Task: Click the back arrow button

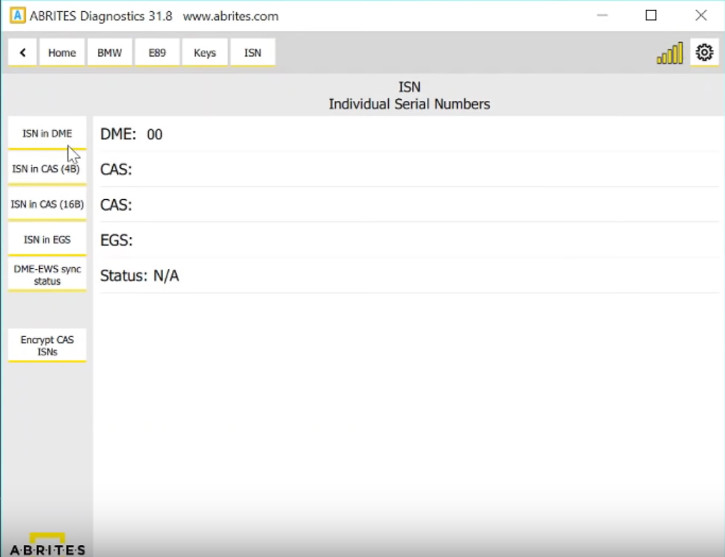Action: pos(22,52)
